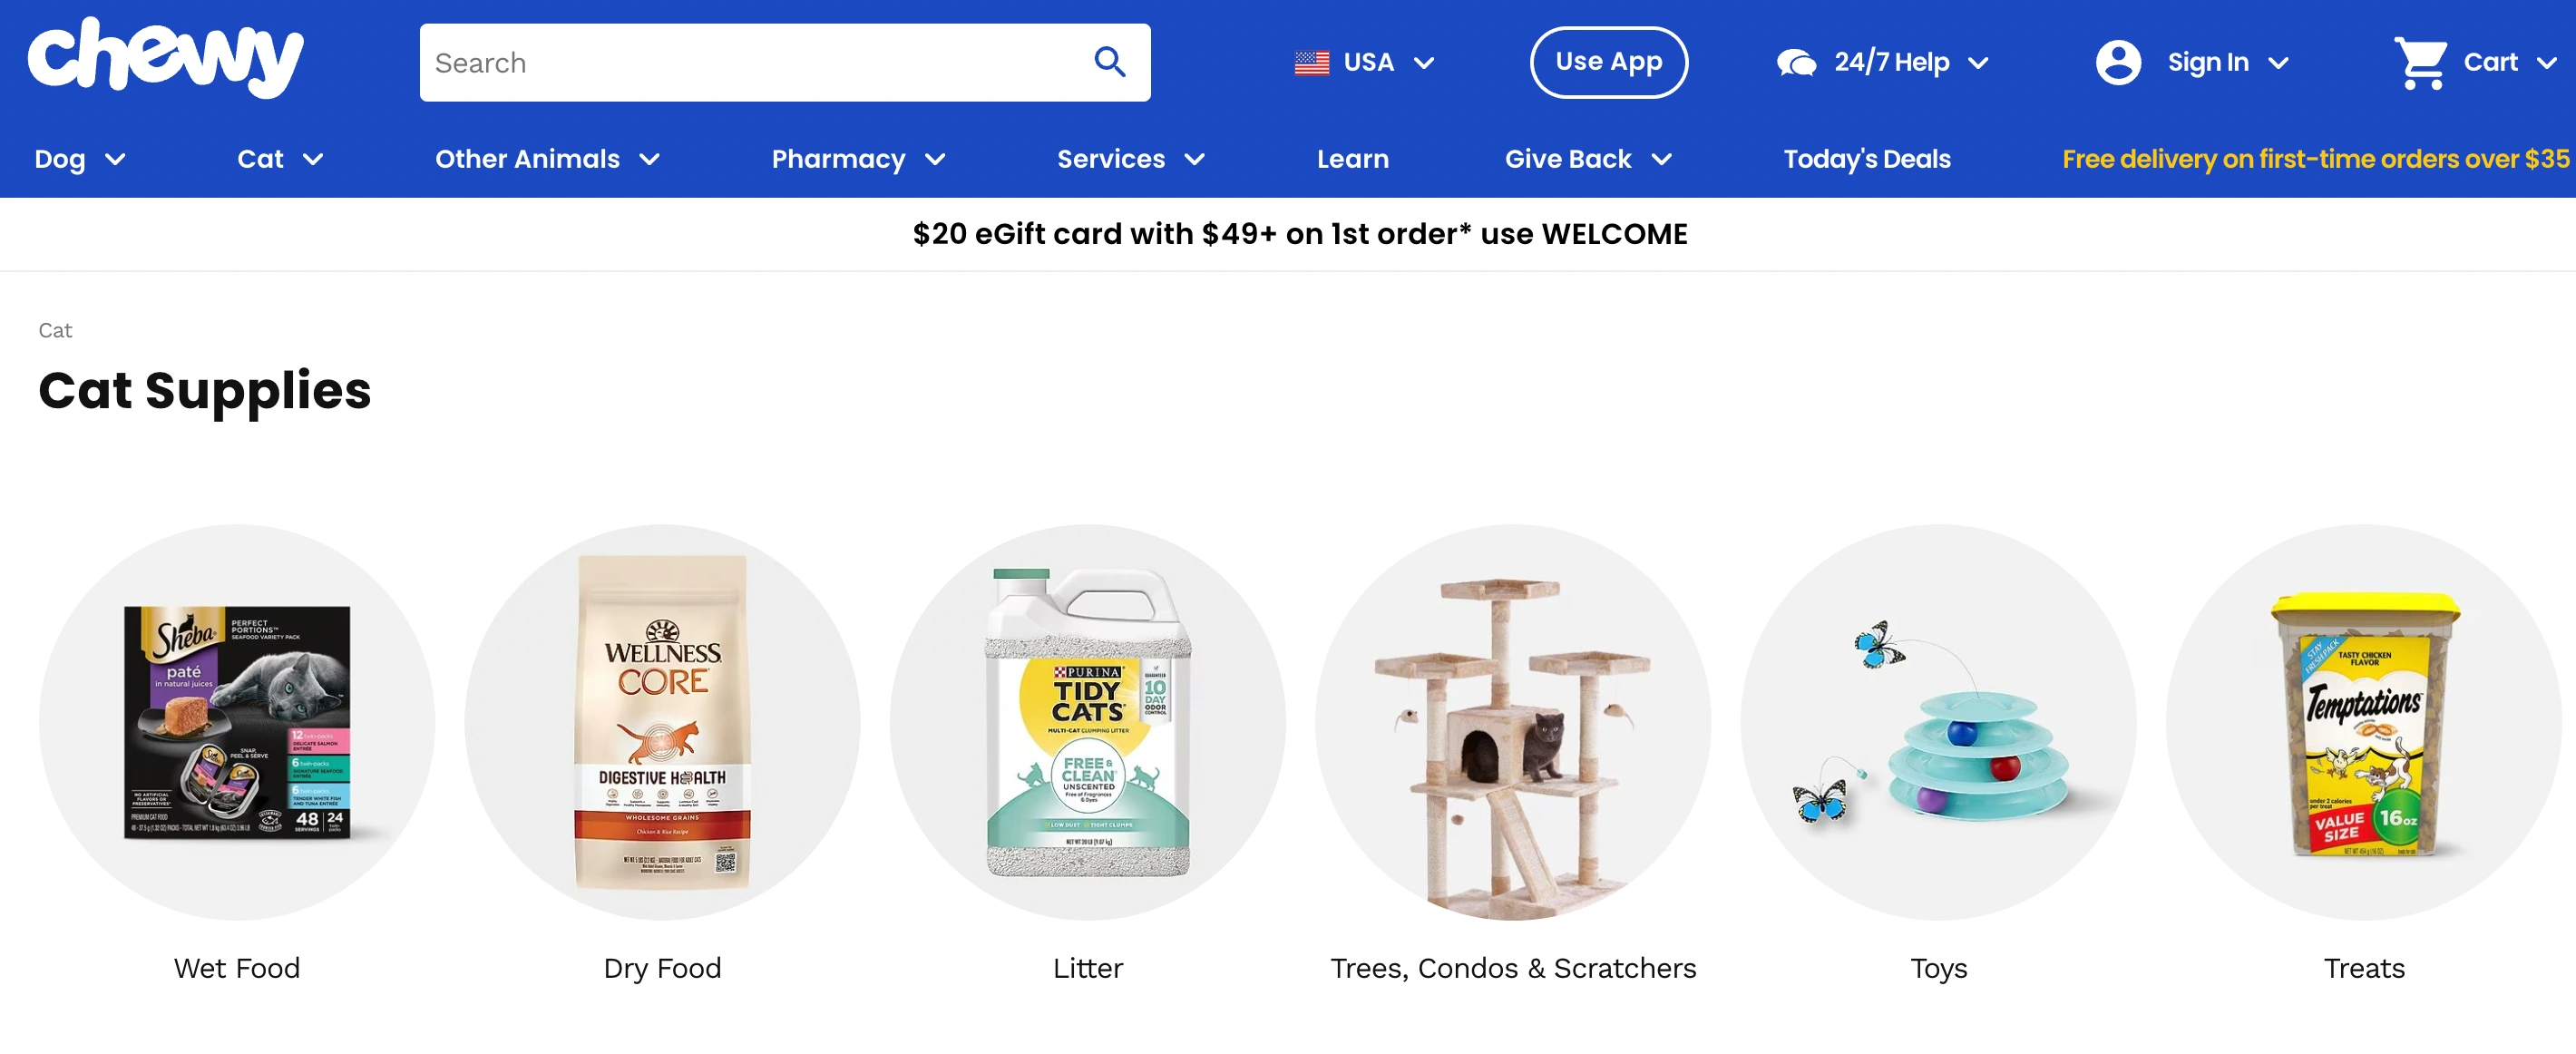Viewport: 2576px width, 1054px height.
Task: Click the search magnifying glass icon
Action: click(1109, 62)
